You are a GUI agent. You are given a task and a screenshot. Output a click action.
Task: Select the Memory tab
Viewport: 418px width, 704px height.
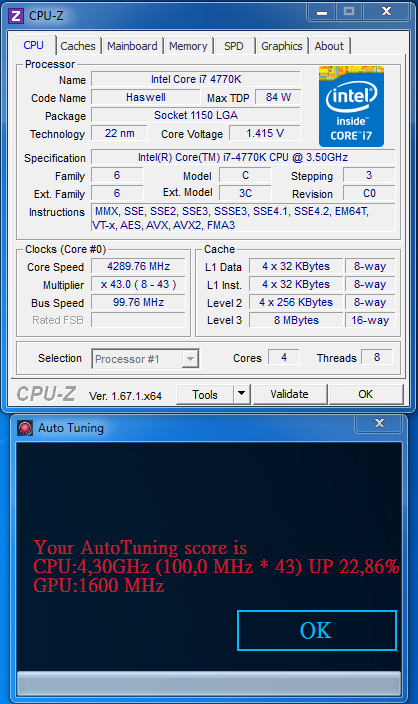[x=188, y=46]
